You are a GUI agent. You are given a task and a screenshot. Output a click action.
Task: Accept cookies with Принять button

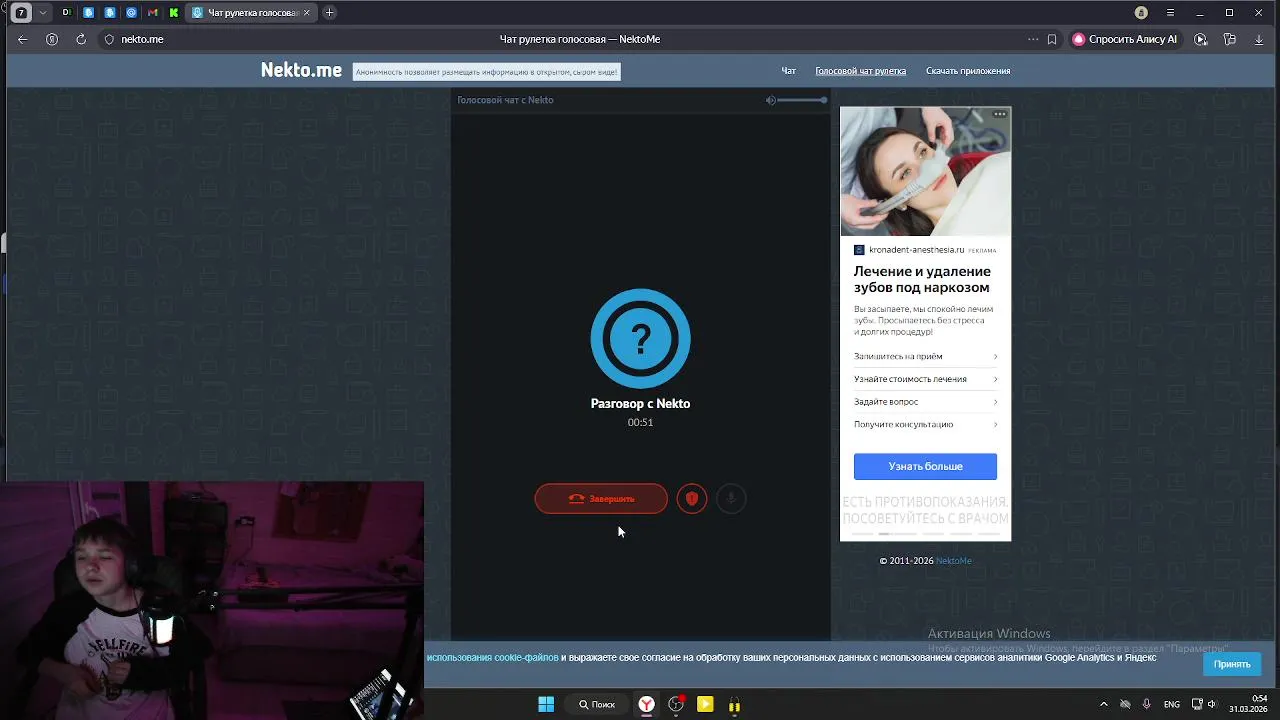coord(1232,664)
